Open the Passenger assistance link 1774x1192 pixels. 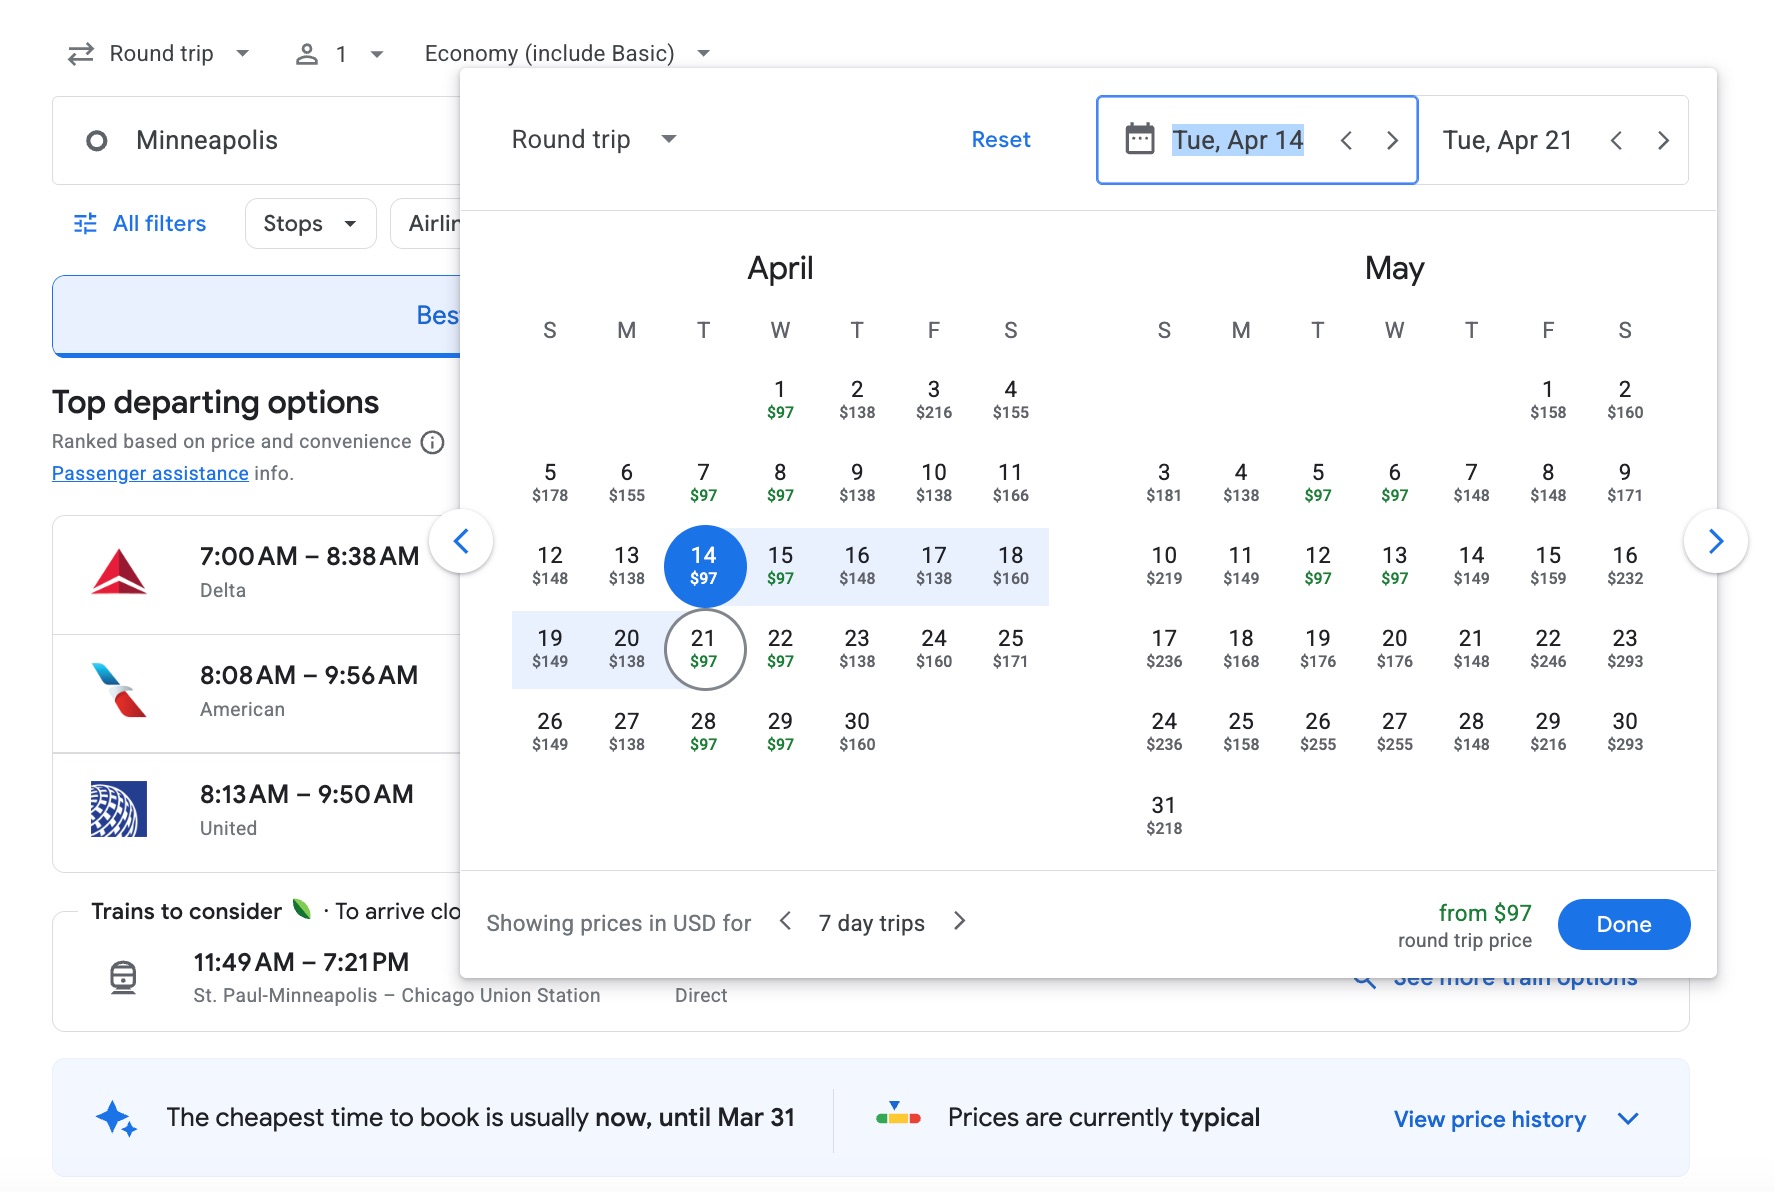coord(150,473)
